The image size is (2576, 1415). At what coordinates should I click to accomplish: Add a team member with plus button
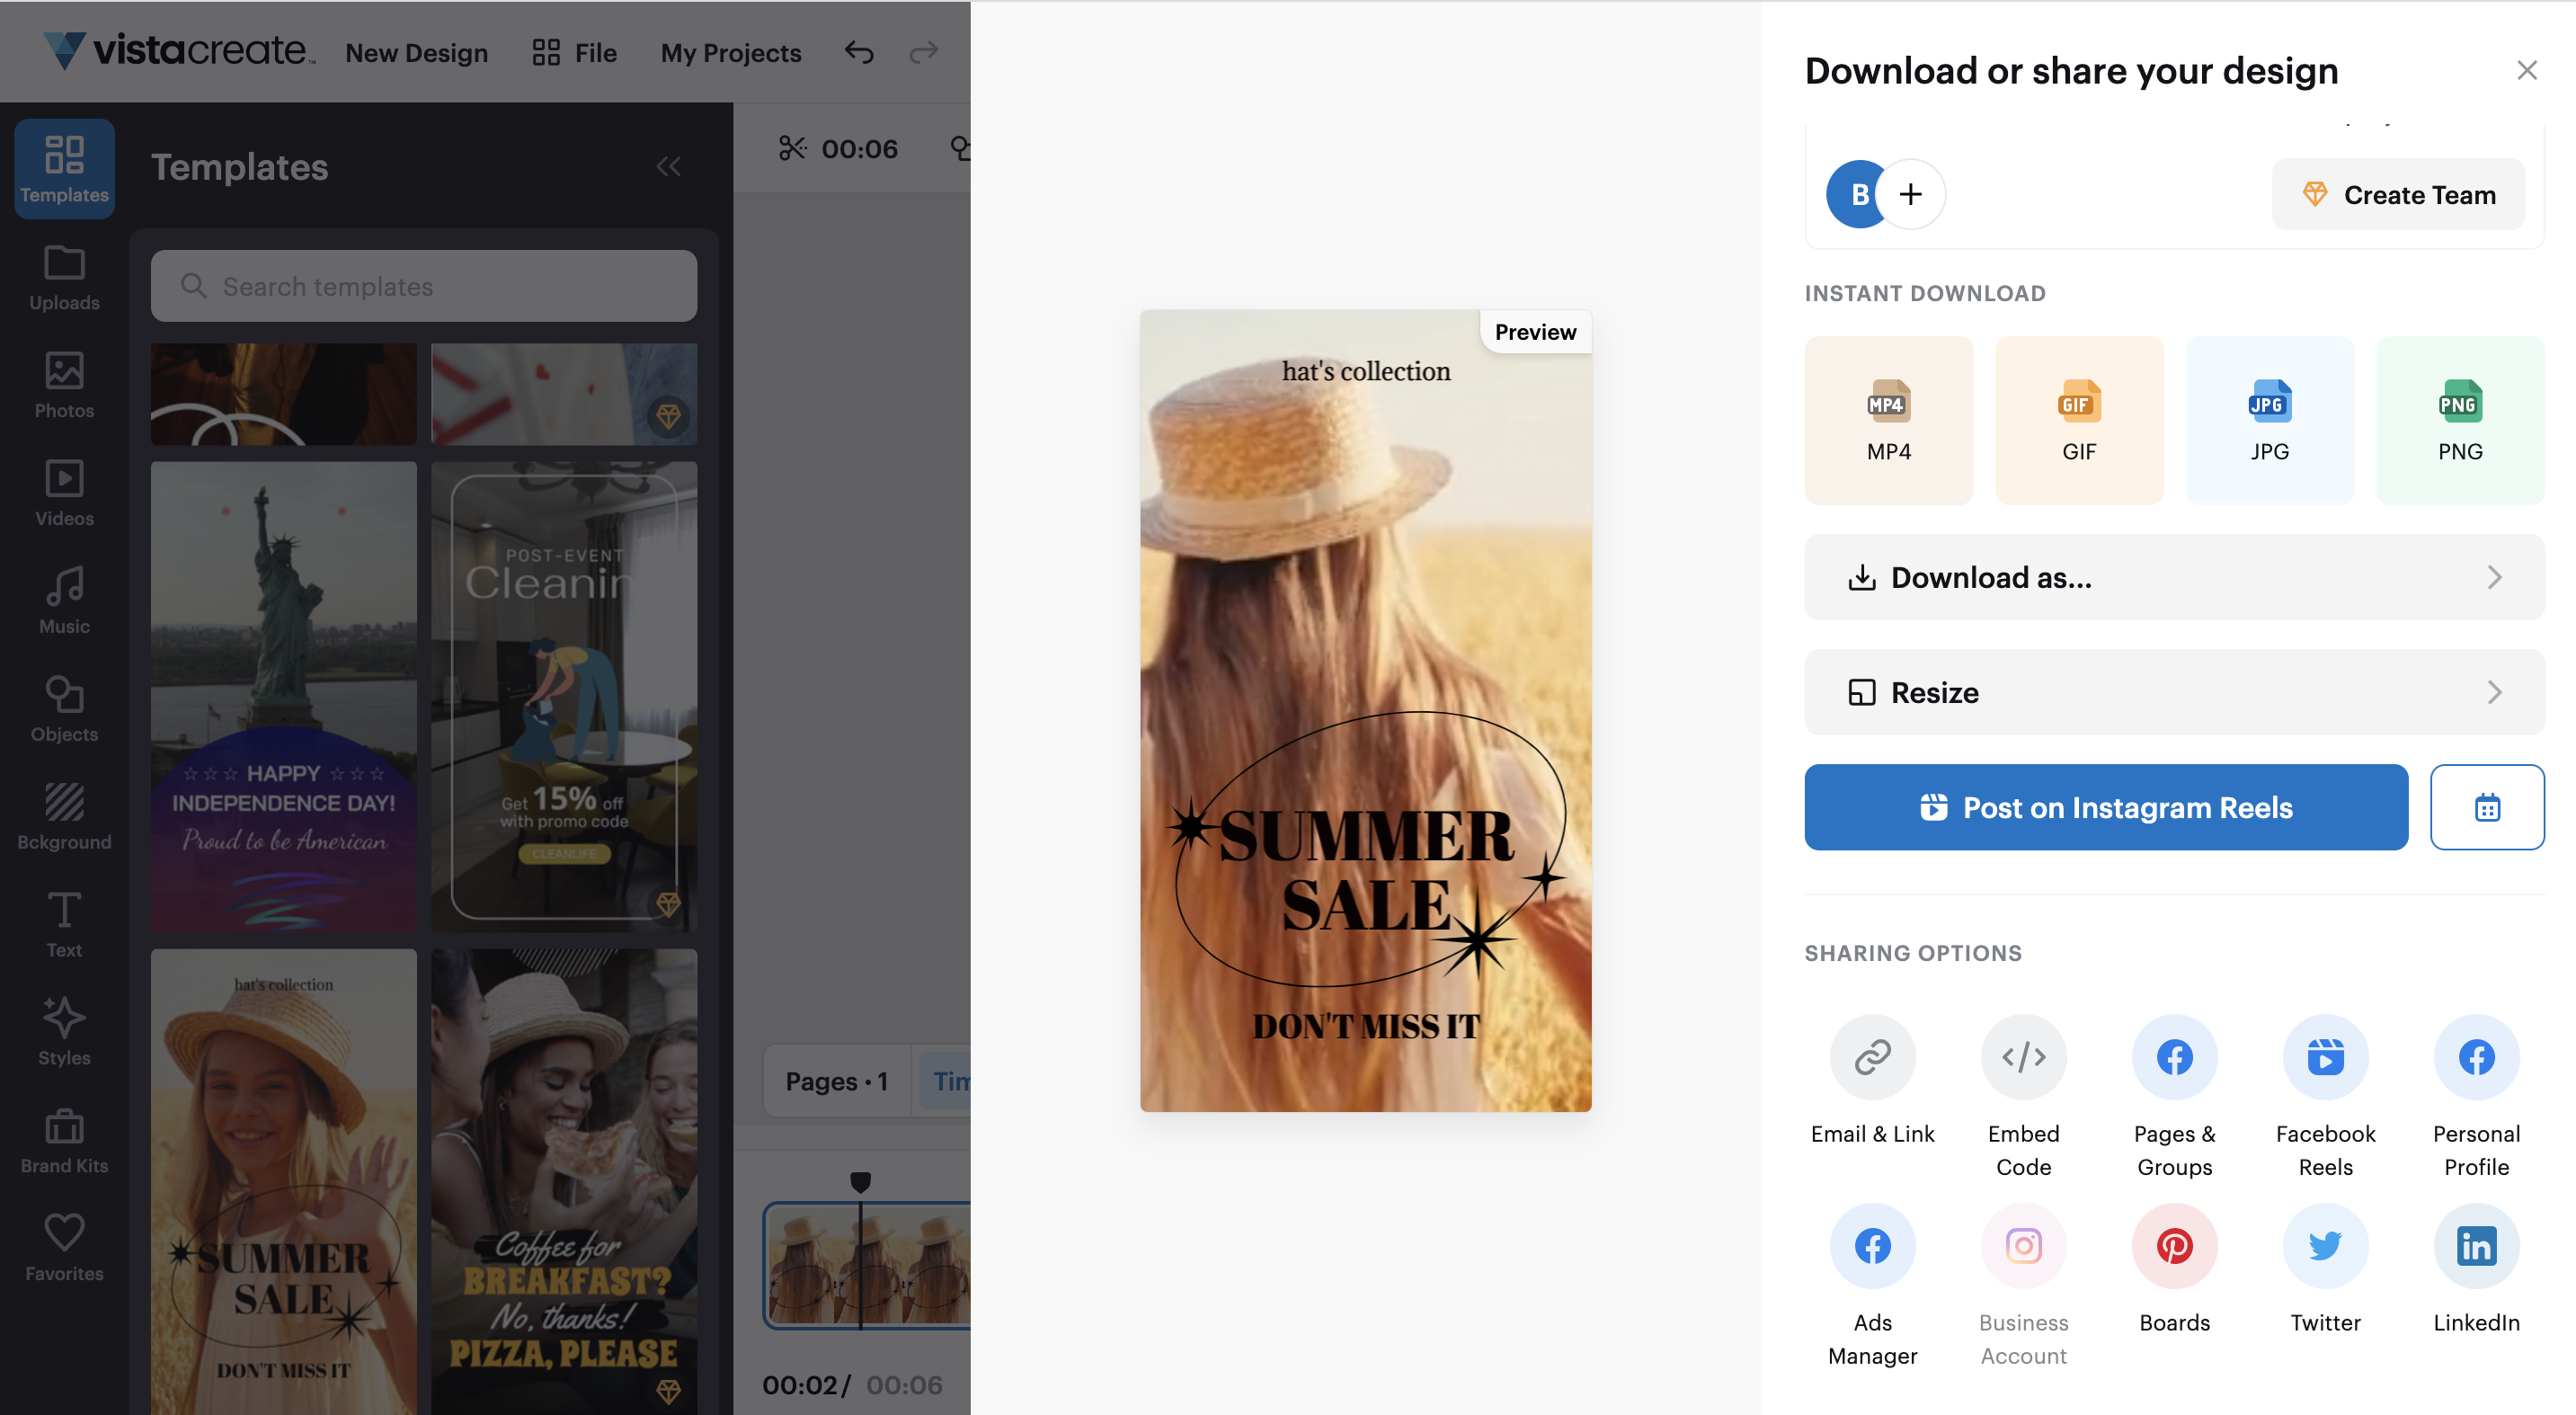click(x=1910, y=194)
